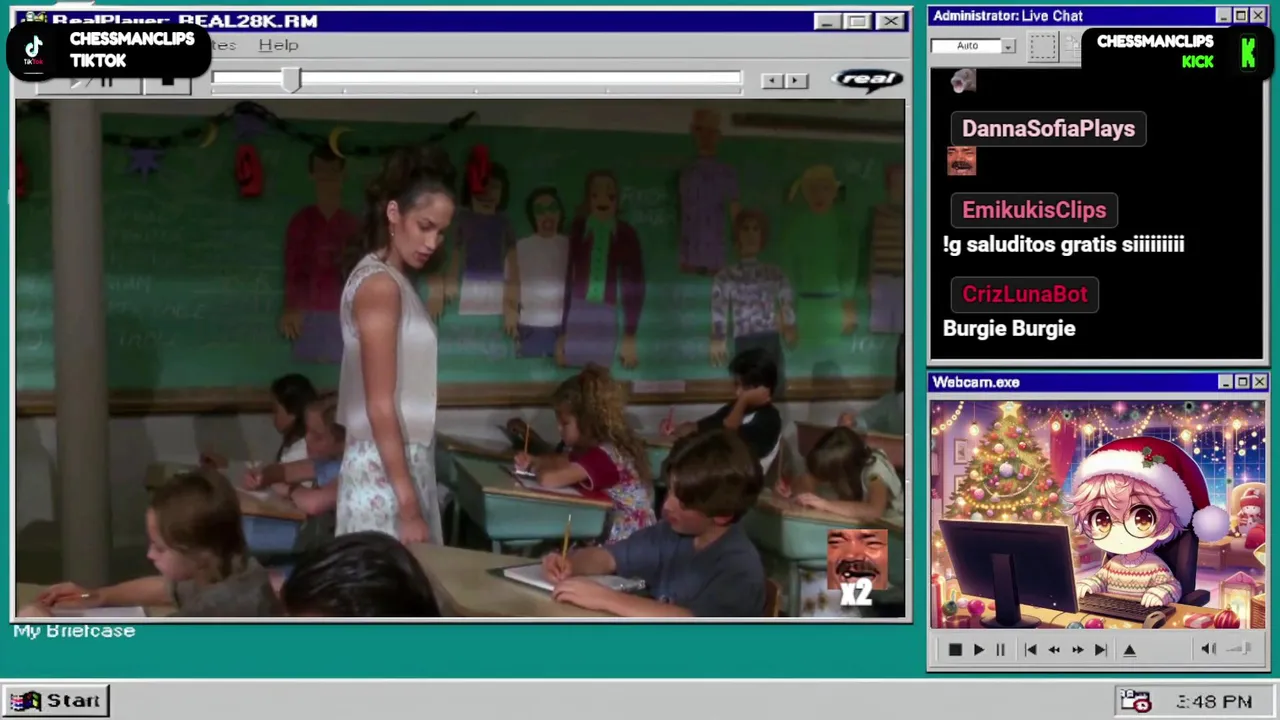This screenshot has height=720, width=1280.
Task: Click the RealPlayer video display area
Action: click(460, 358)
